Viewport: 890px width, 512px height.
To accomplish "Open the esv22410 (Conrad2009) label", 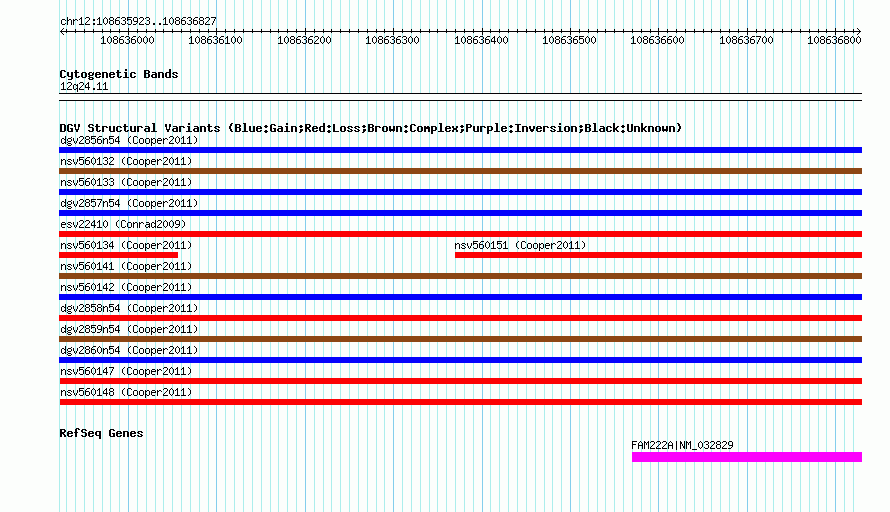I will pos(123,224).
